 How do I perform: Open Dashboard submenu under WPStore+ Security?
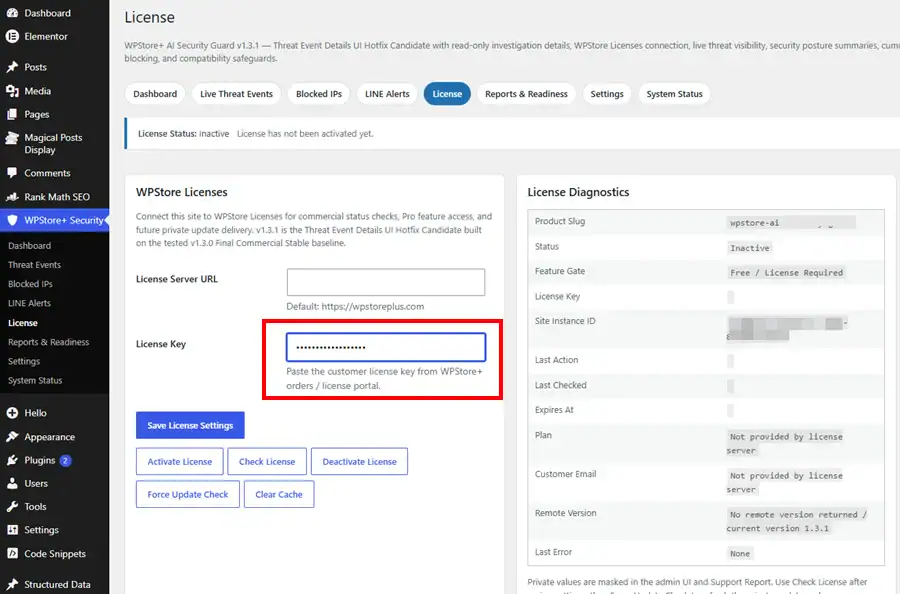tap(29, 246)
